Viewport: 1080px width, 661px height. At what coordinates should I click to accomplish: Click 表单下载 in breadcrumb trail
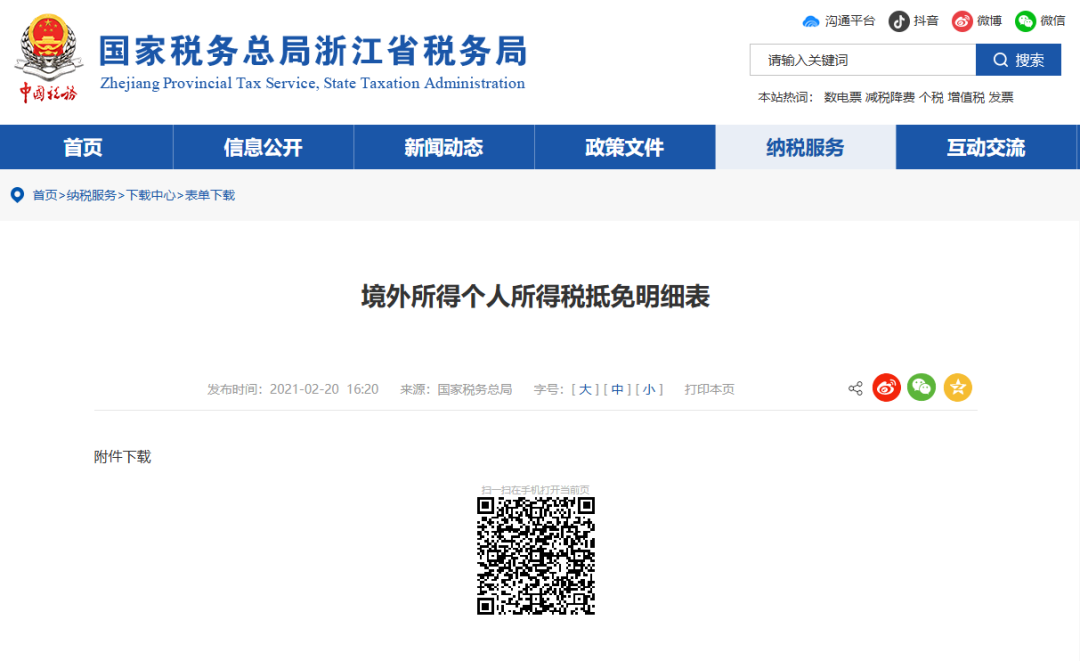[210, 196]
